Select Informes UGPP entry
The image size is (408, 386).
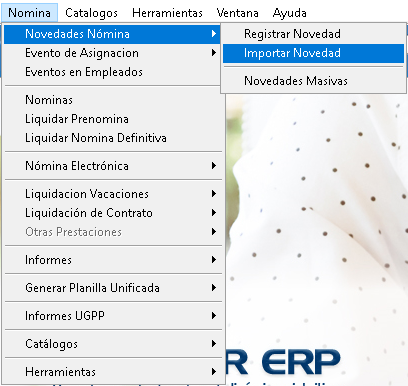(112, 316)
